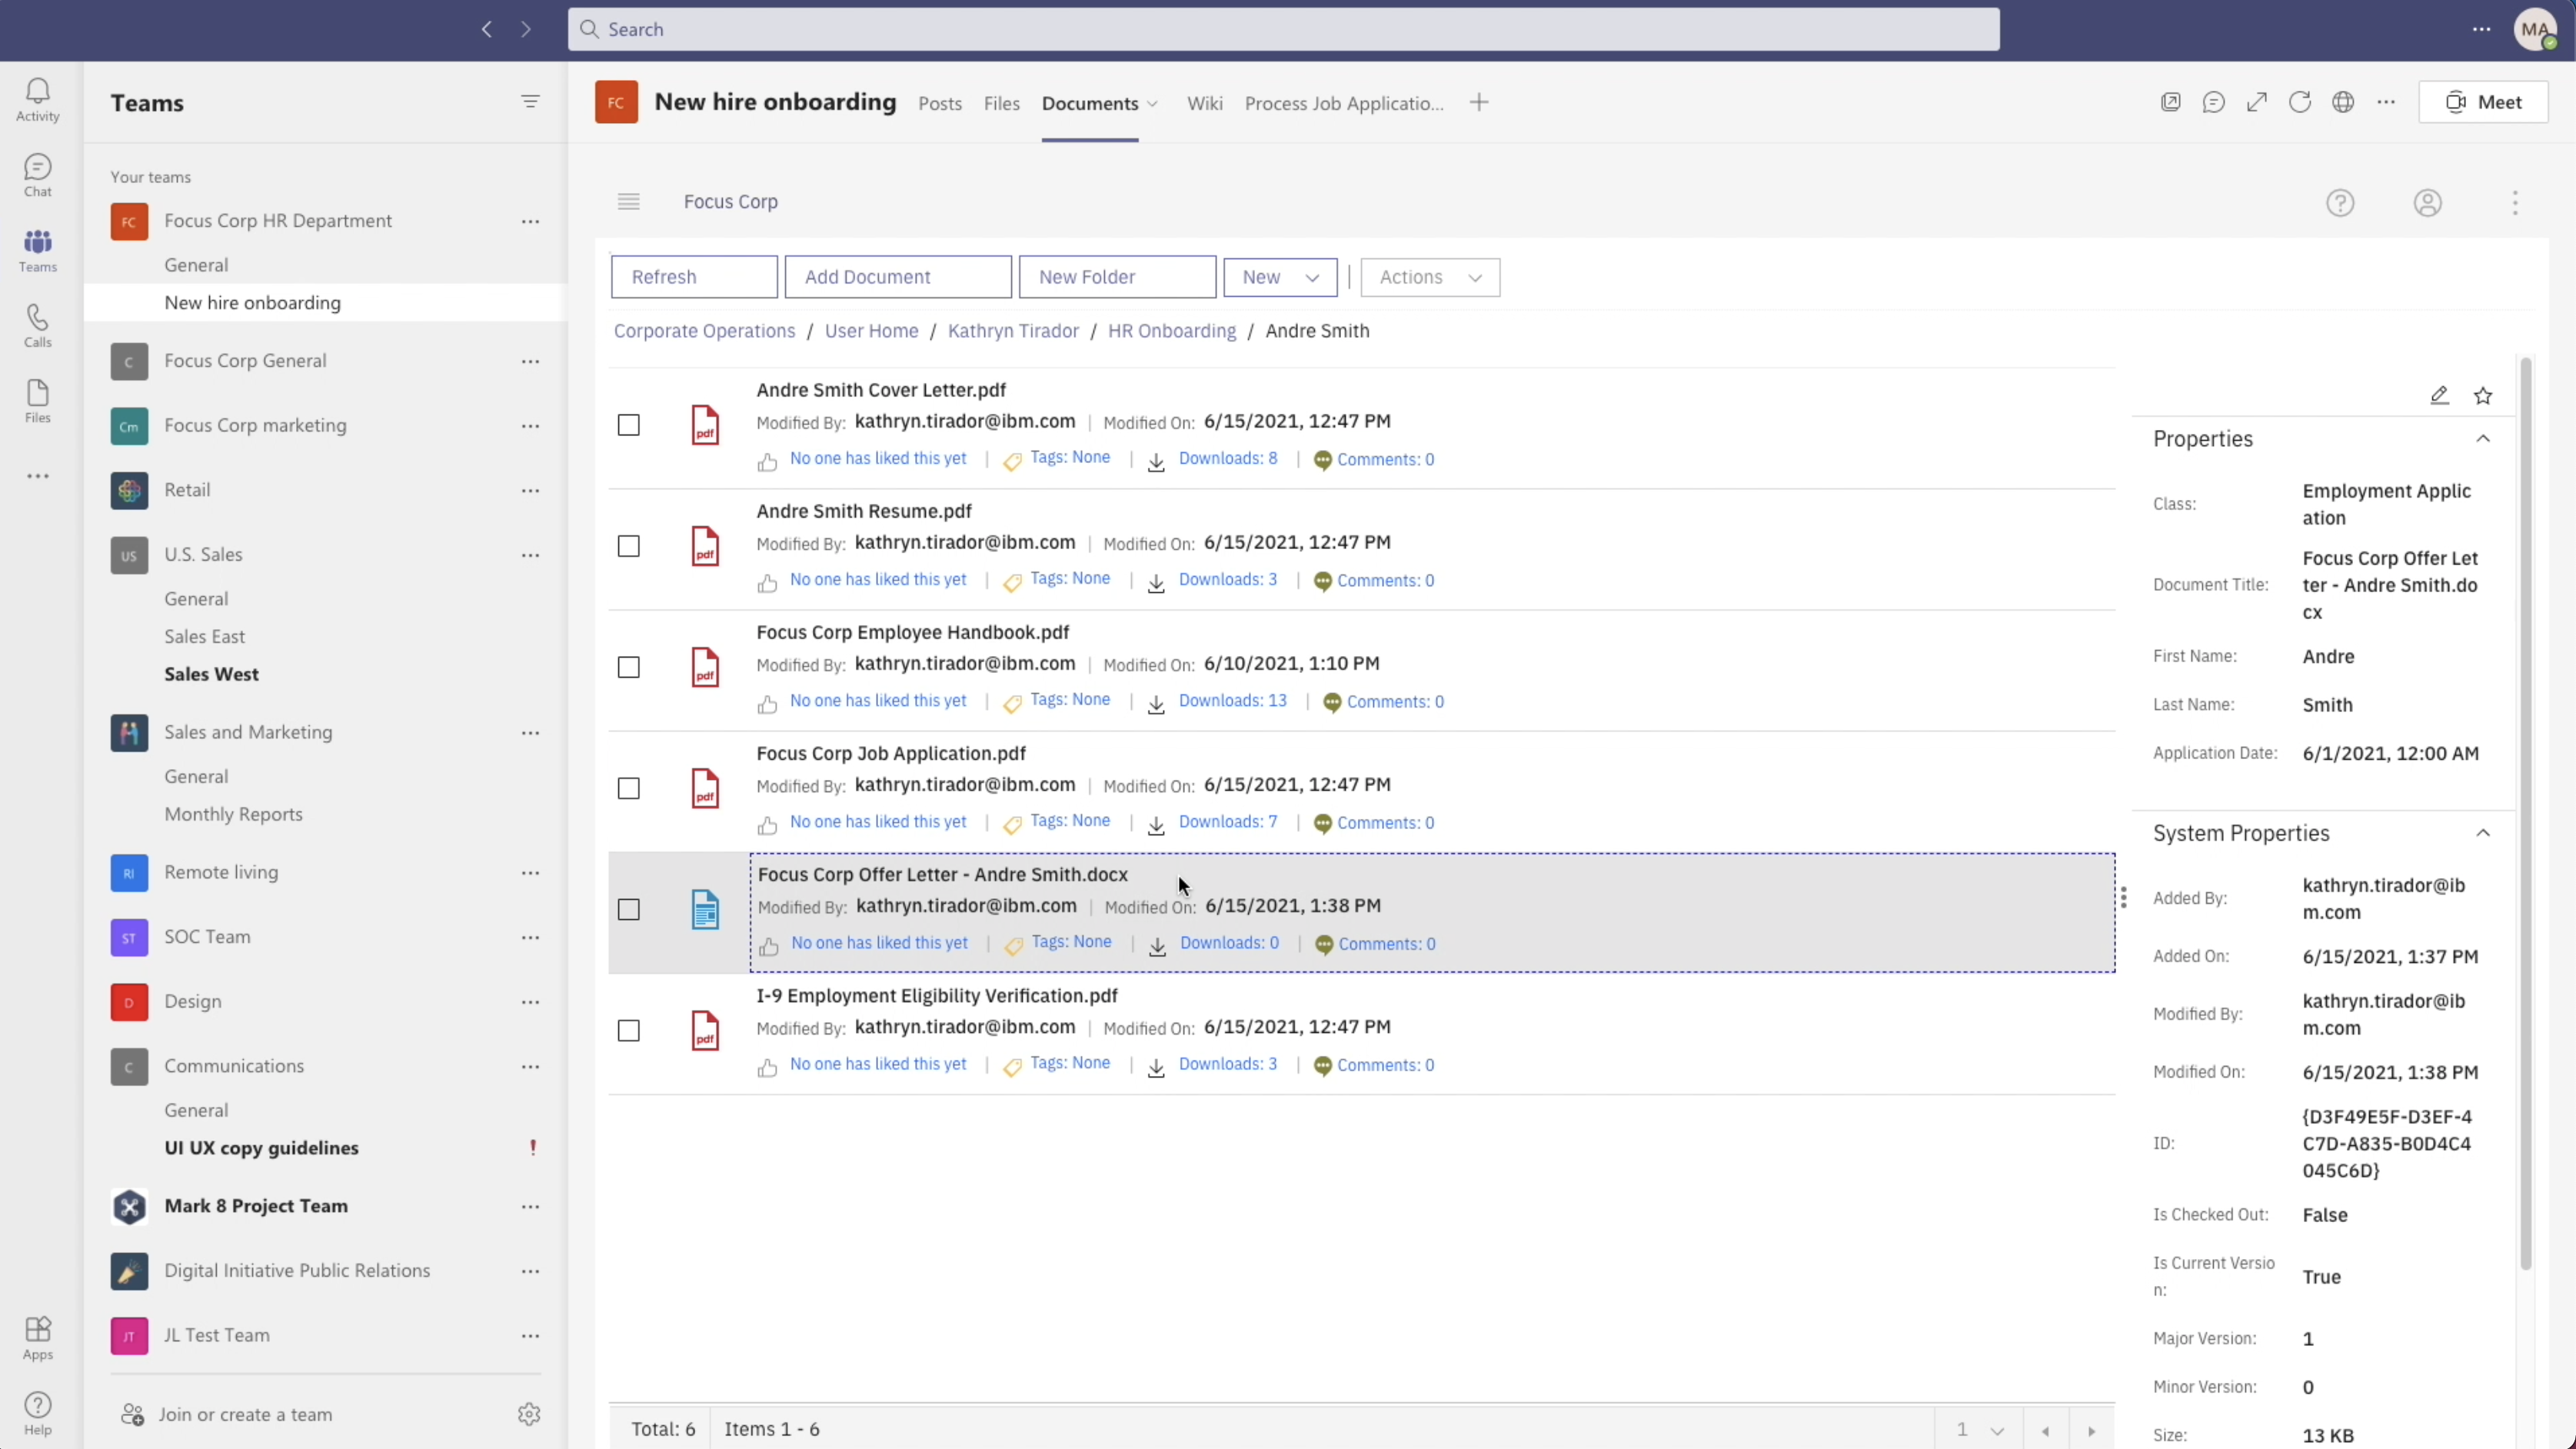Screen dimensions: 2576x1449
Task: Open the Actions dropdown
Action: tap(1430, 277)
